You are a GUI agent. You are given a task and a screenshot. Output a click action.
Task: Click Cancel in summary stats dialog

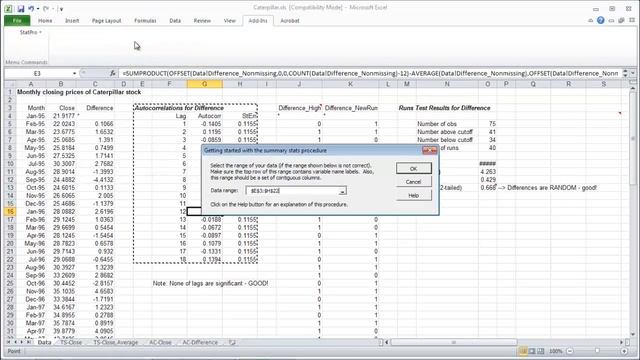pos(413,182)
